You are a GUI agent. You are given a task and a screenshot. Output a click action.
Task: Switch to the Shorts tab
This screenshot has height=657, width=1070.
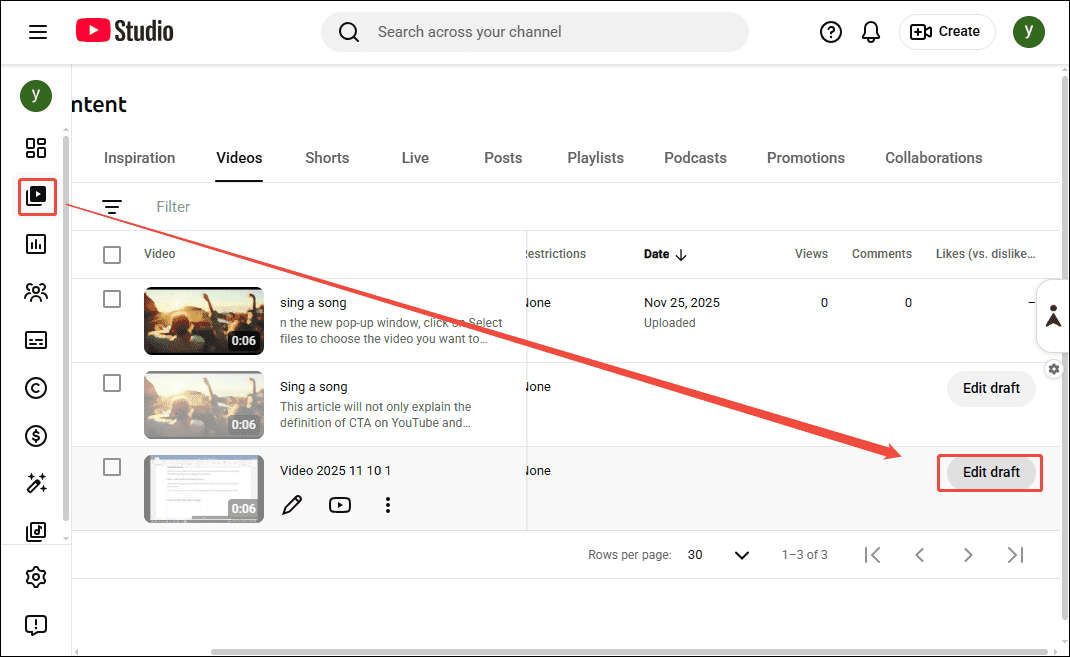point(327,157)
